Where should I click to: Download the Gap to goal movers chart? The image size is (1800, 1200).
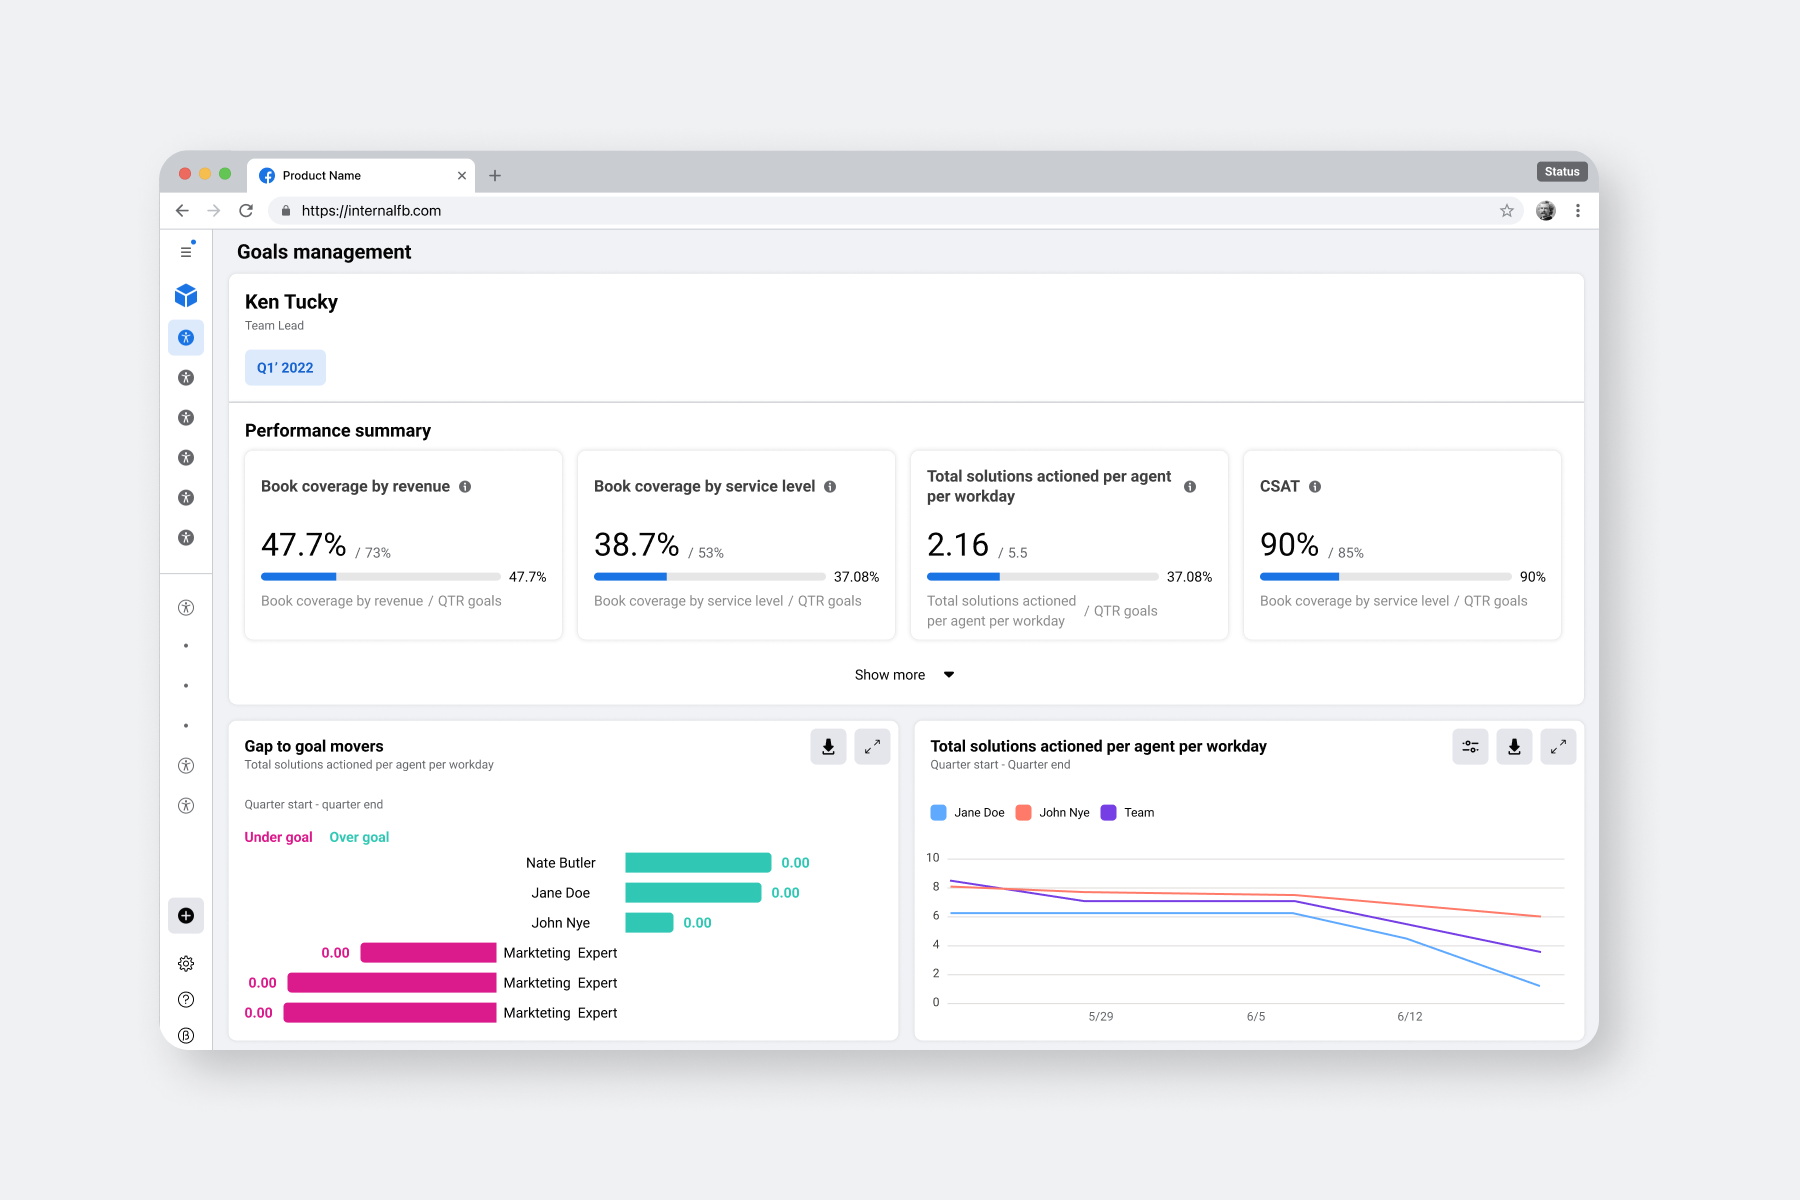click(x=829, y=747)
